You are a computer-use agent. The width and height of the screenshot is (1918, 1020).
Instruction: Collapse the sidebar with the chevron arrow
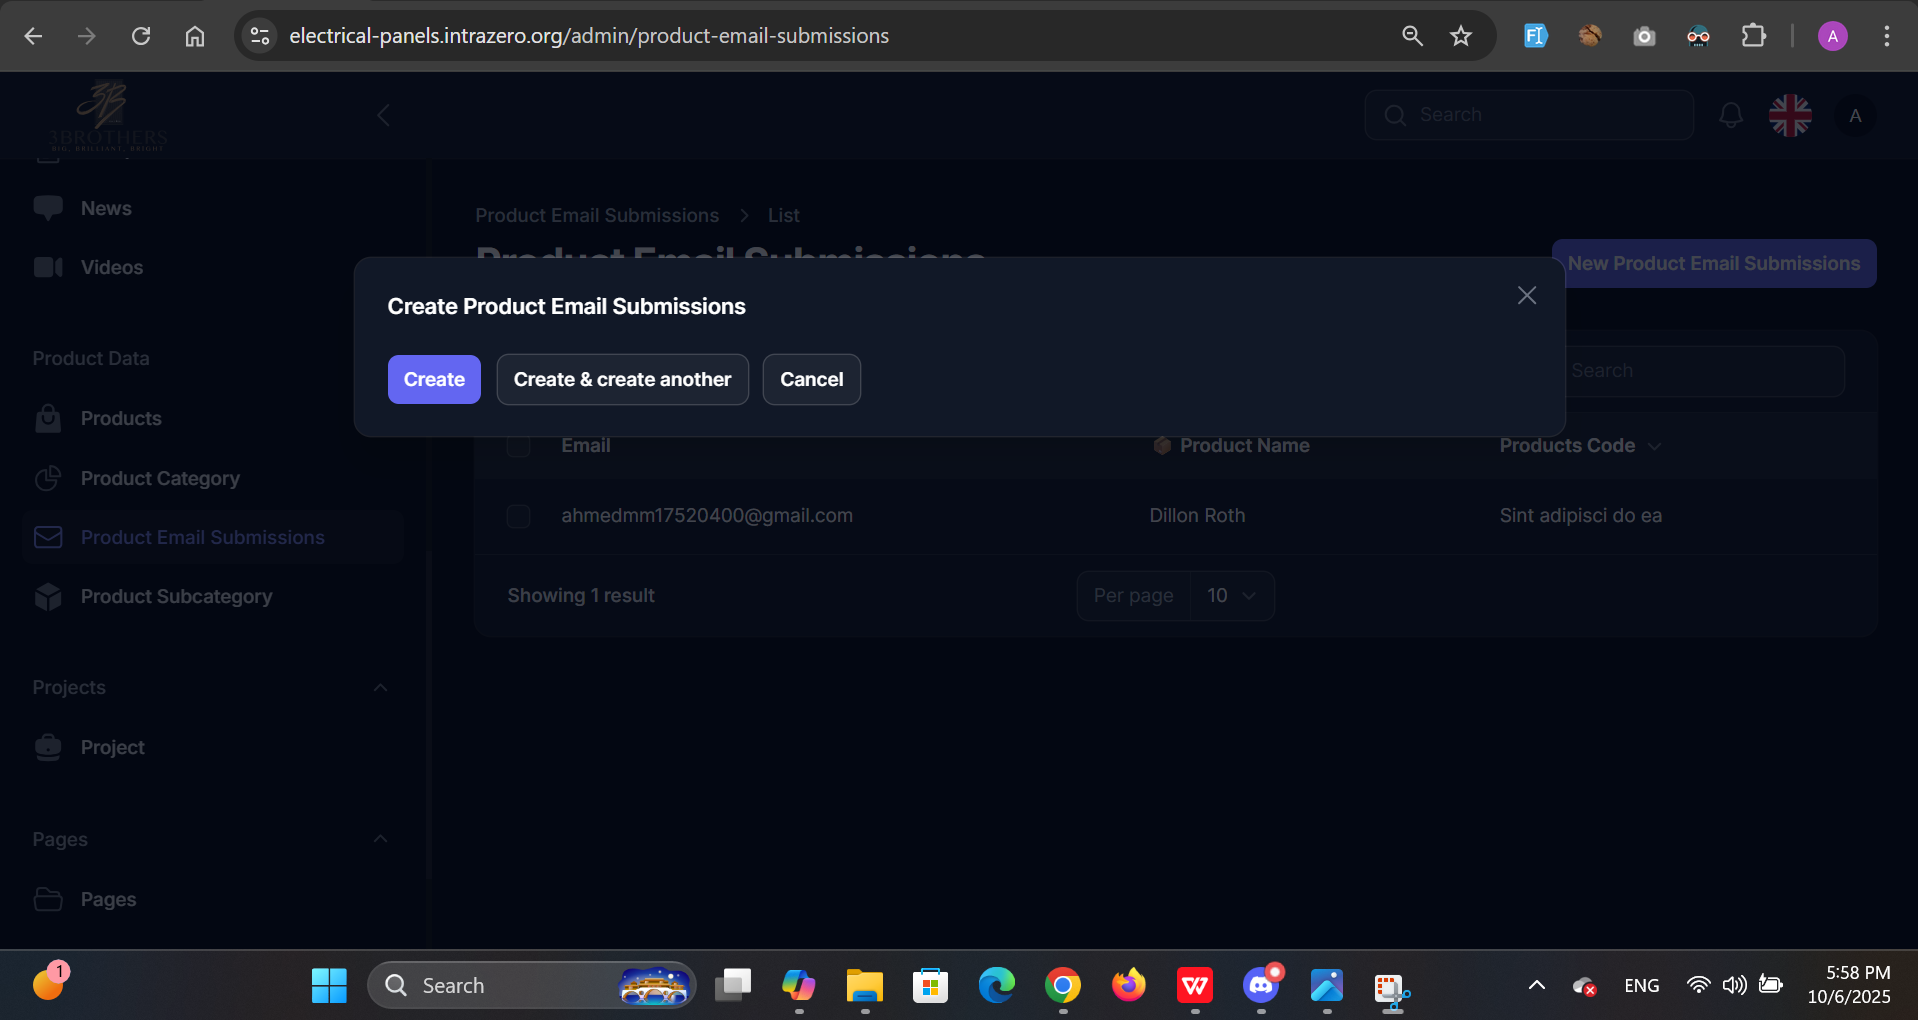tap(383, 116)
